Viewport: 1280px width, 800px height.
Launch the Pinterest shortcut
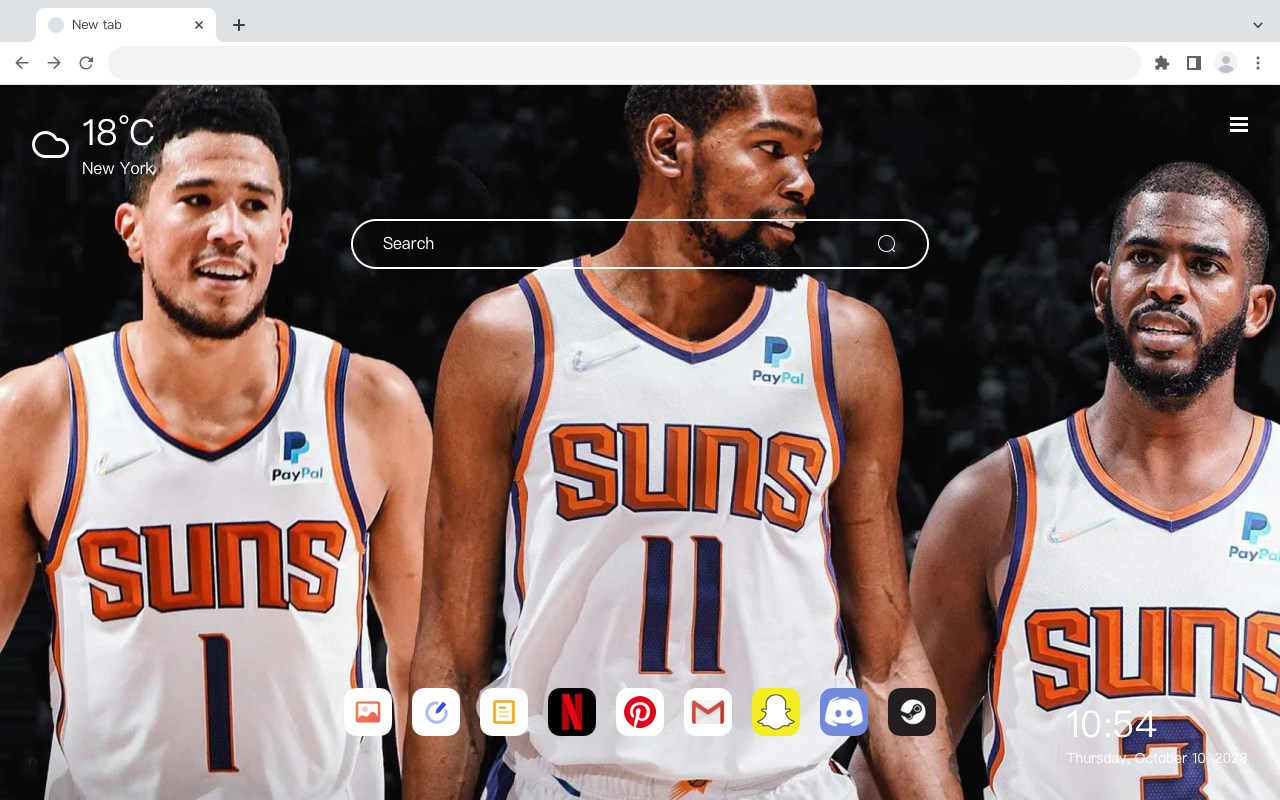pos(640,712)
